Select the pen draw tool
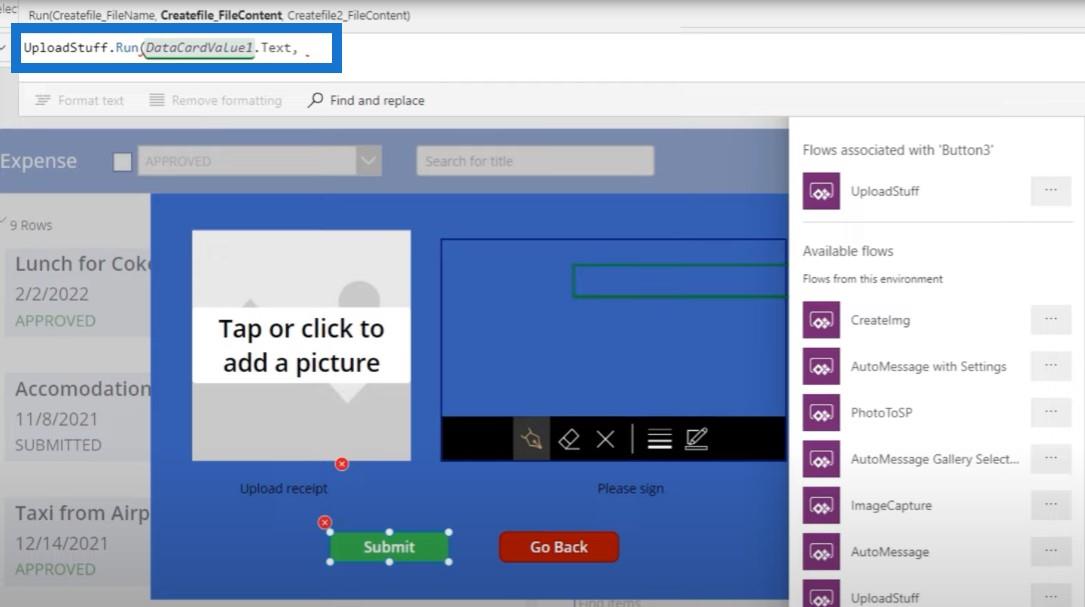The width and height of the screenshot is (1085, 607). pyautogui.click(x=531, y=439)
